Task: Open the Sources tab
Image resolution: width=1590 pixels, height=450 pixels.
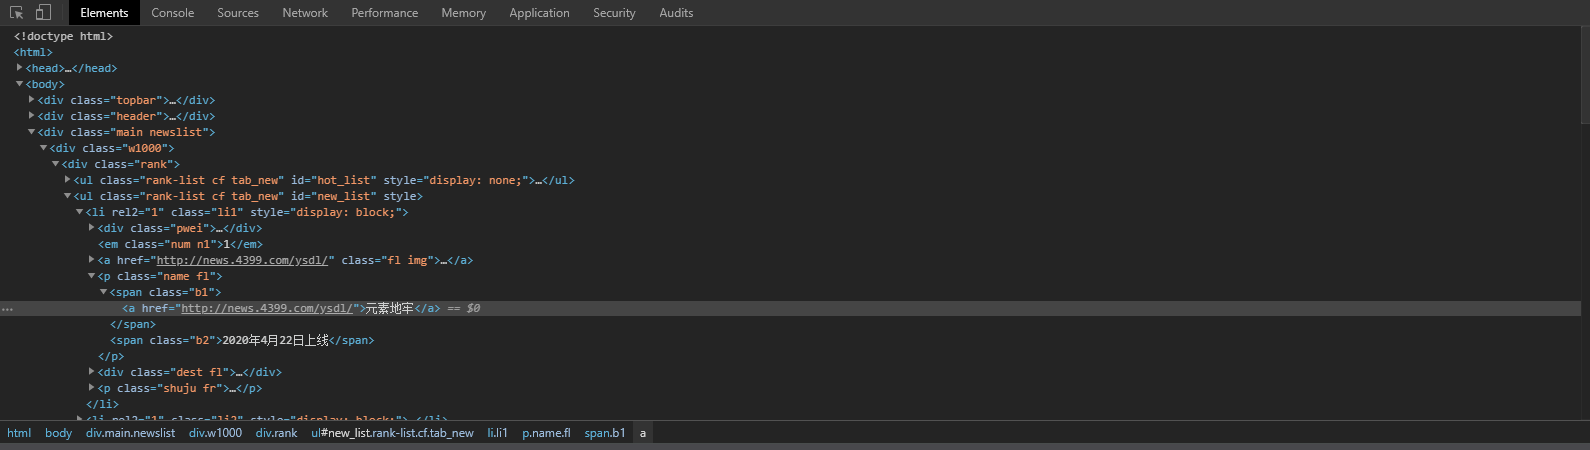Action: click(x=238, y=13)
